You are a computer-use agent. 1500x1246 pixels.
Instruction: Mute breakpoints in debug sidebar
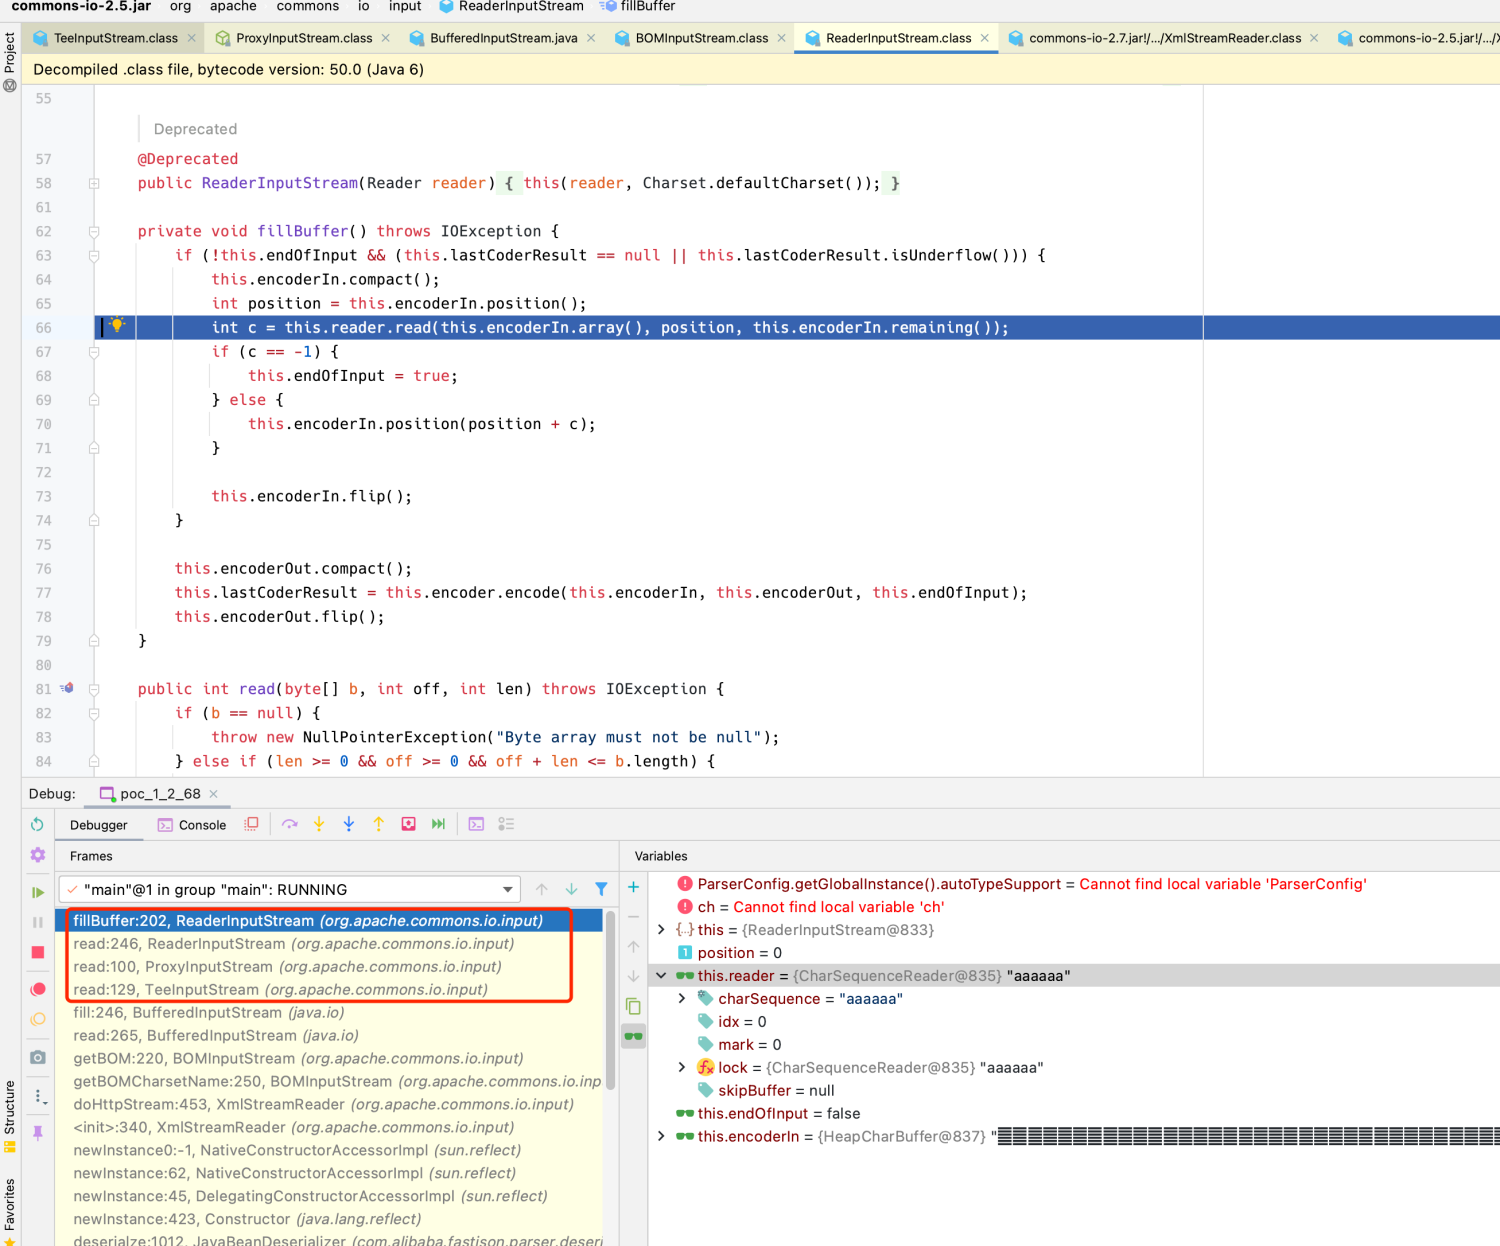pyautogui.click(x=37, y=1019)
